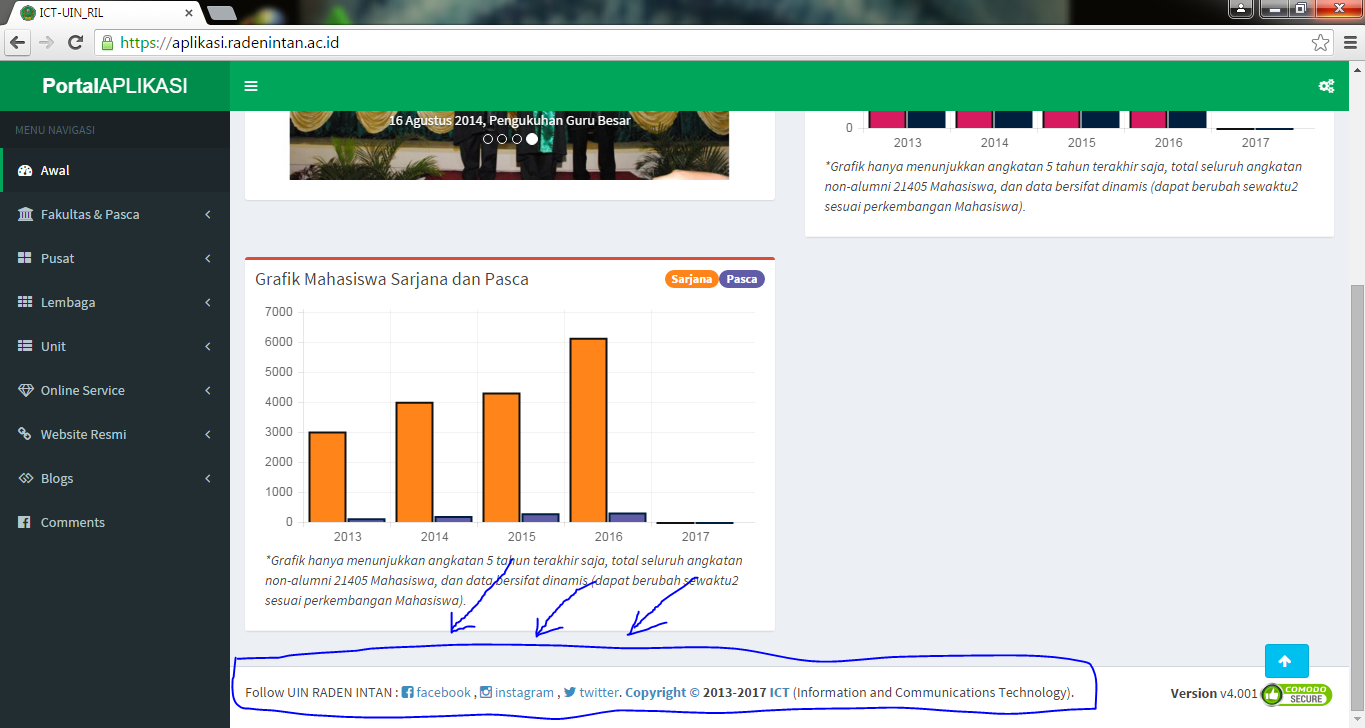Click the Comments Facebook icon in sidebar

click(x=25, y=522)
